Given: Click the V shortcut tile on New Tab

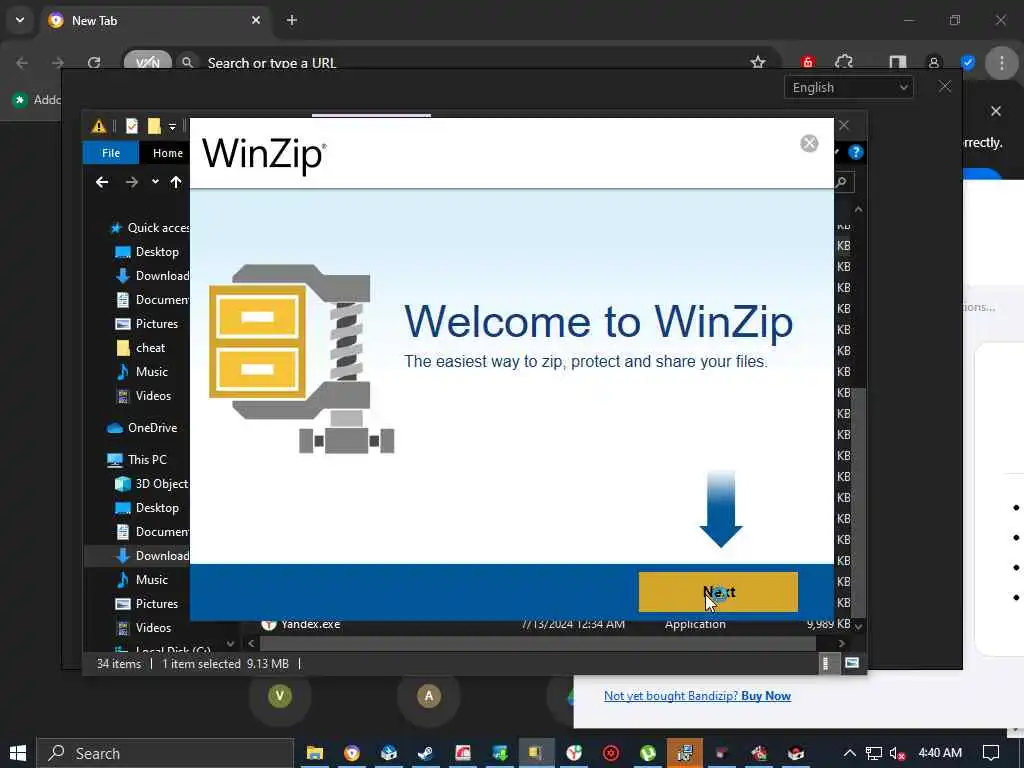Looking at the screenshot, I should [x=280, y=696].
